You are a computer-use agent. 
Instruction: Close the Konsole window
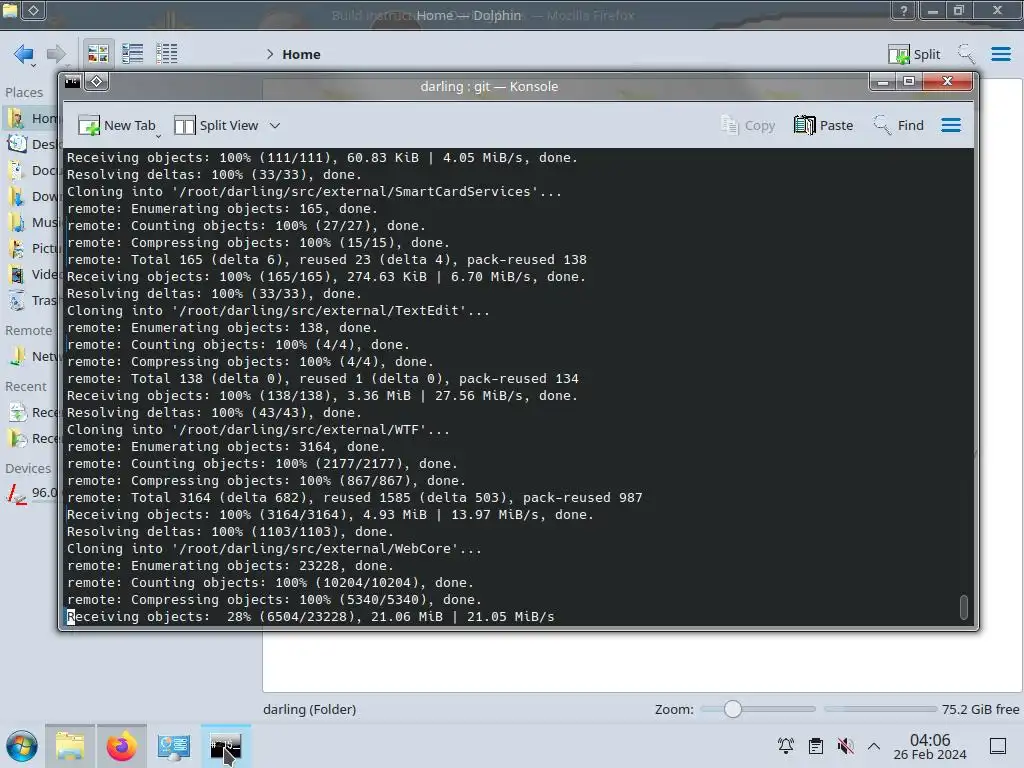[x=947, y=82]
